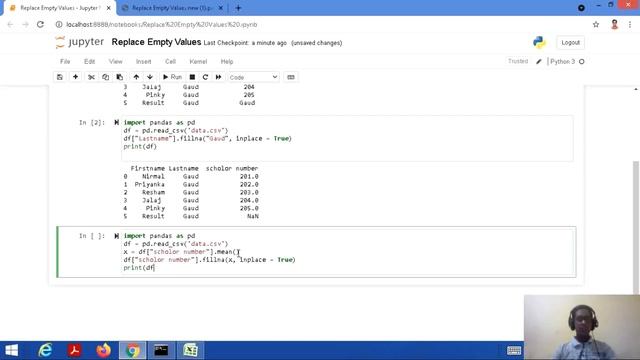Open the Kernel menu
The image size is (640, 360).
[x=198, y=62]
